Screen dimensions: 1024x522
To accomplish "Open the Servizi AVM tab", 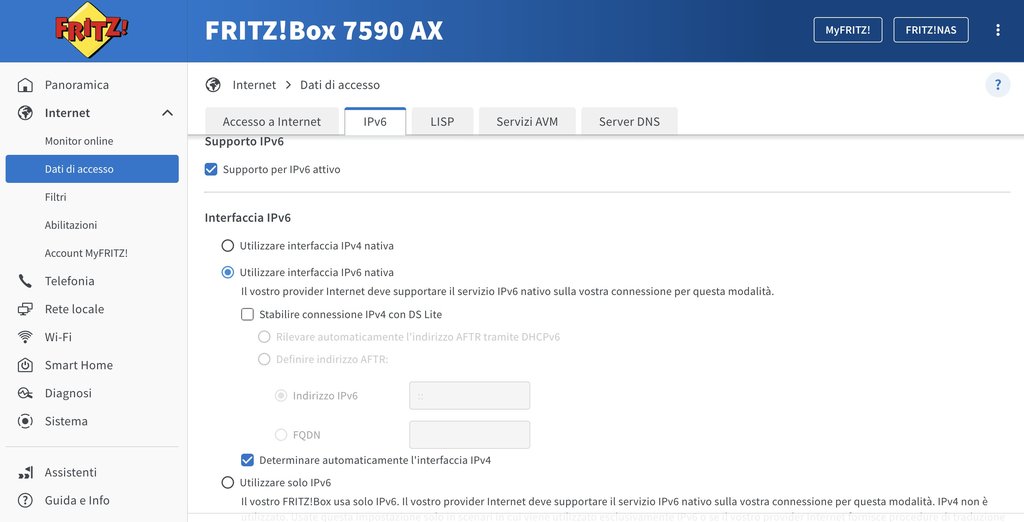I will click(527, 122).
